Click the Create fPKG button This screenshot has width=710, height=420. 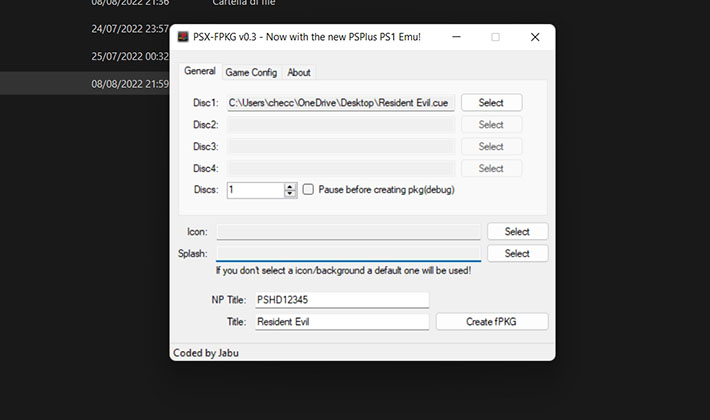[492, 322]
